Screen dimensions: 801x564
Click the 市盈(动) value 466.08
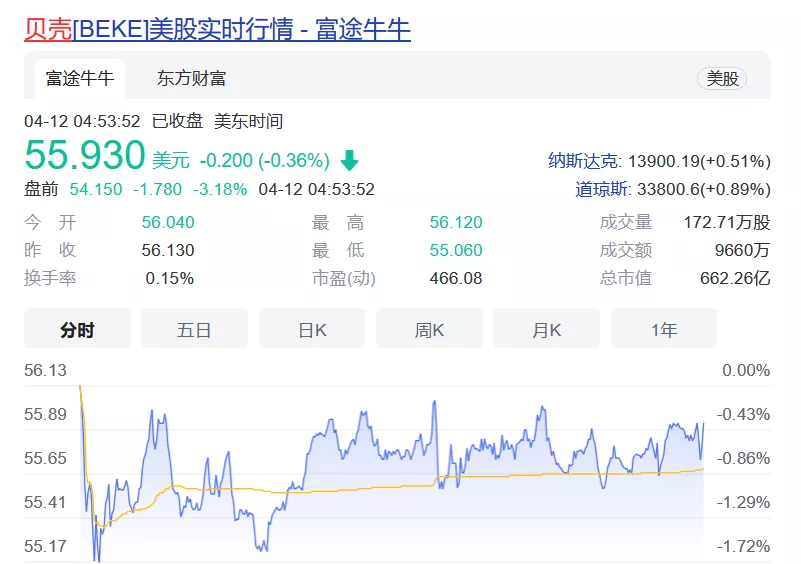[x=456, y=278]
